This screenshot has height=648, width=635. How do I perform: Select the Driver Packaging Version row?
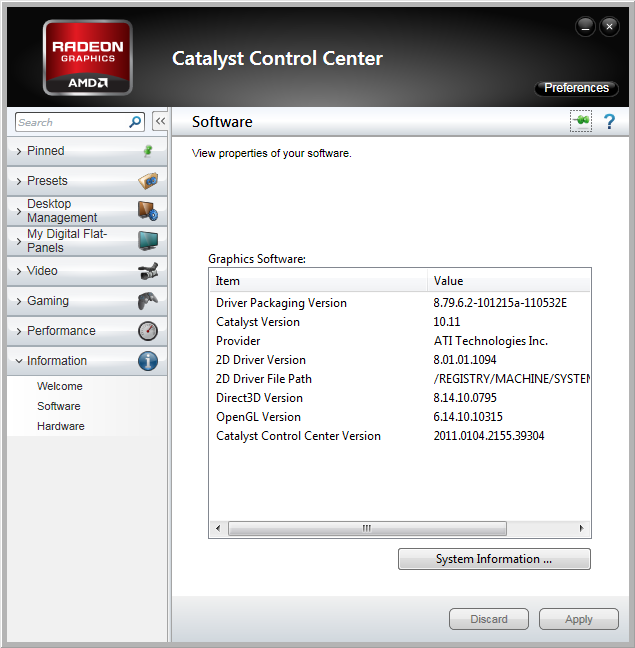coord(400,303)
